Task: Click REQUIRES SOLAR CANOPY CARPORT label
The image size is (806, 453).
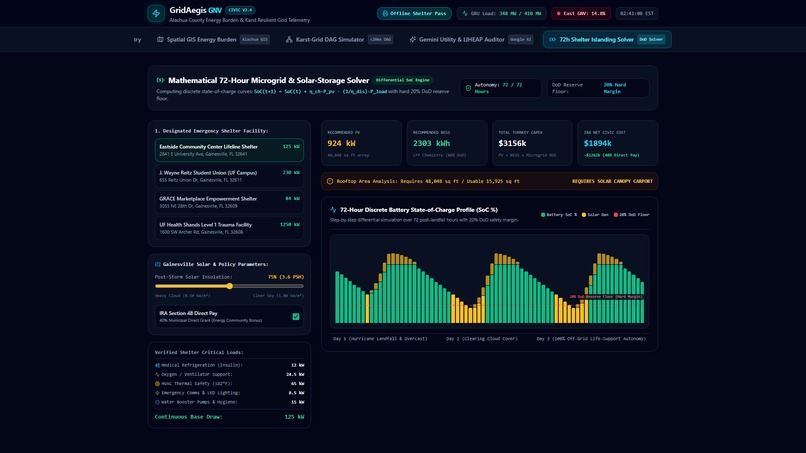Action: pos(612,181)
